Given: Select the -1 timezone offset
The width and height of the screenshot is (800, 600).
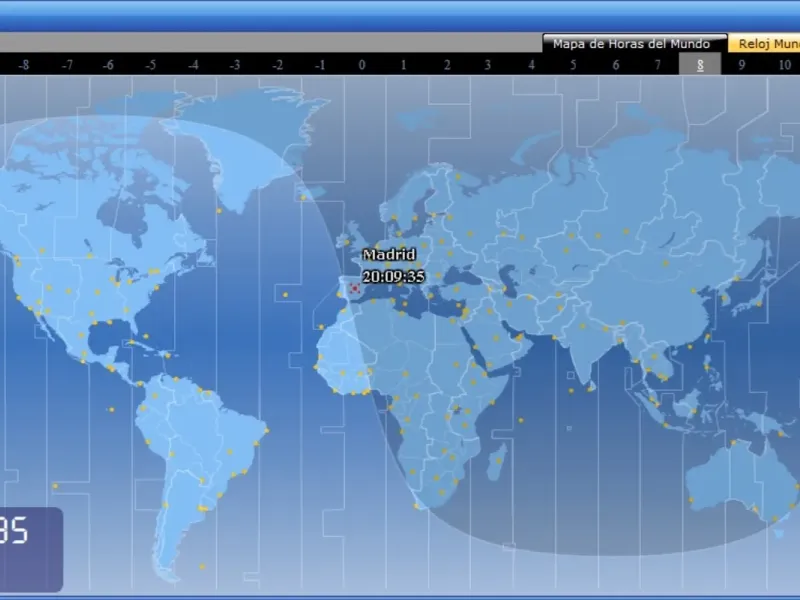Looking at the screenshot, I should [320, 65].
